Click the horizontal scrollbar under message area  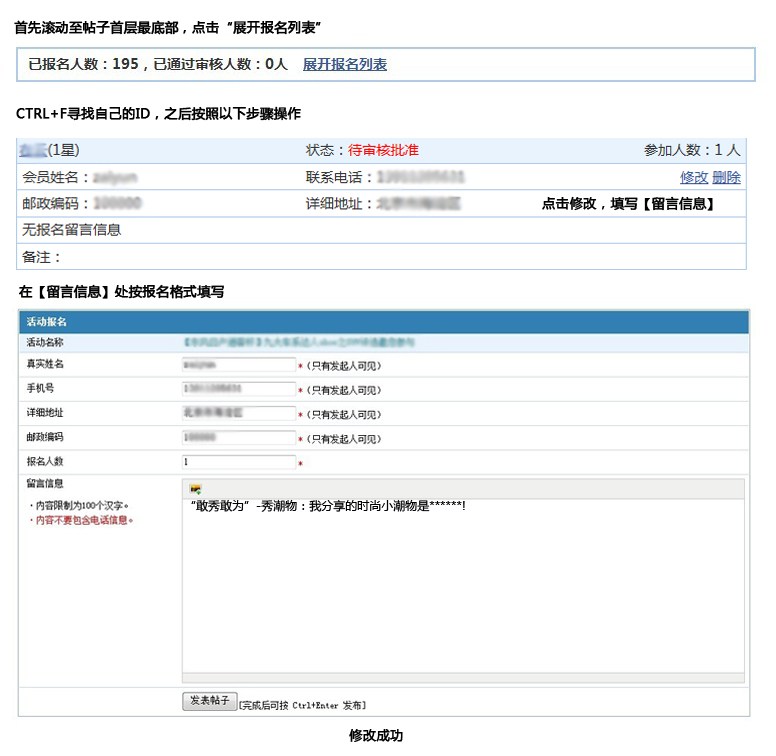click(x=462, y=678)
